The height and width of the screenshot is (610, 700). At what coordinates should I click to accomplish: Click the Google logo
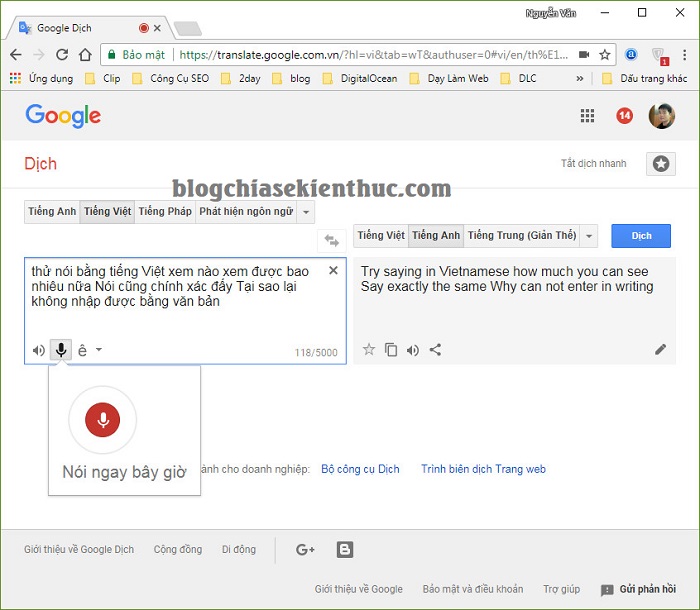[63, 116]
